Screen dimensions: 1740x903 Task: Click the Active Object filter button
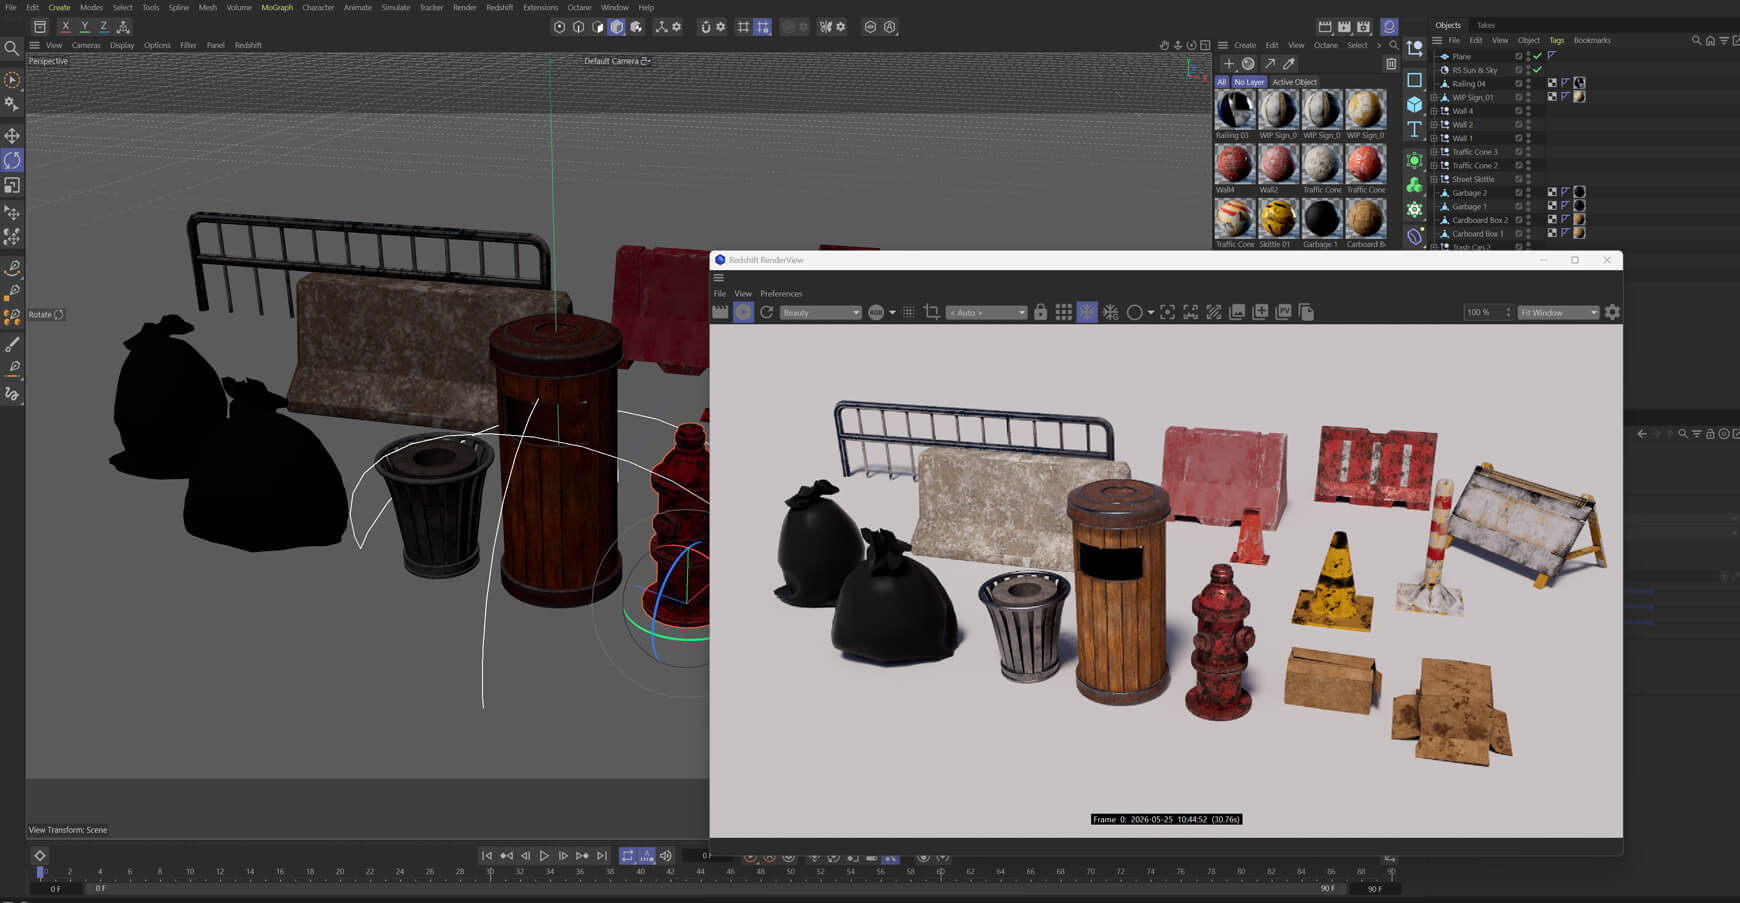[1294, 82]
